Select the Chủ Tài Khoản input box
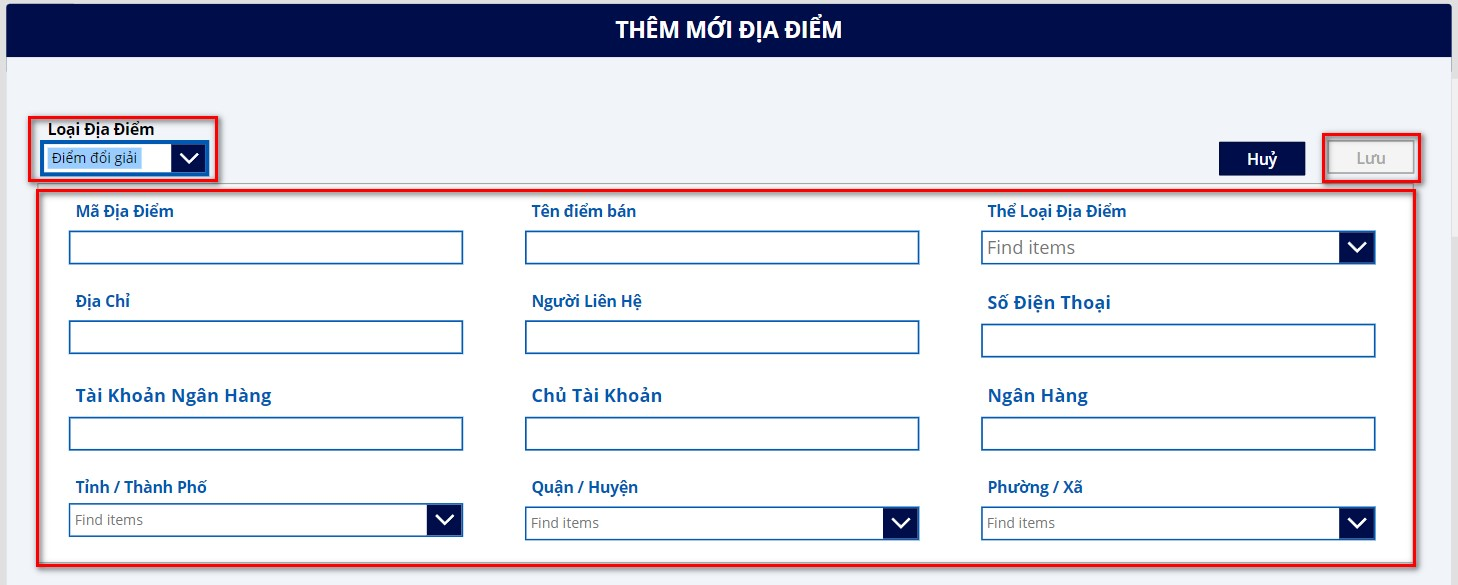1458x585 pixels. coord(721,434)
